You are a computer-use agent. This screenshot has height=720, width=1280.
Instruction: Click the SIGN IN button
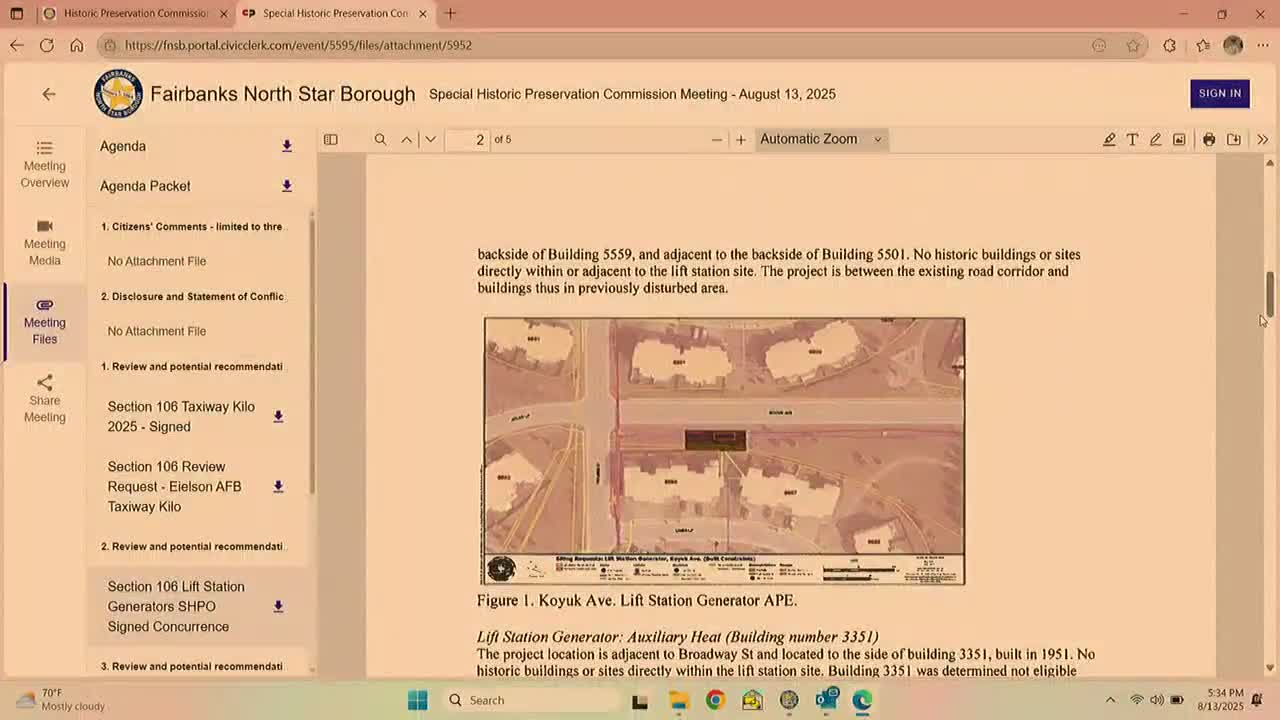[x=1219, y=93]
